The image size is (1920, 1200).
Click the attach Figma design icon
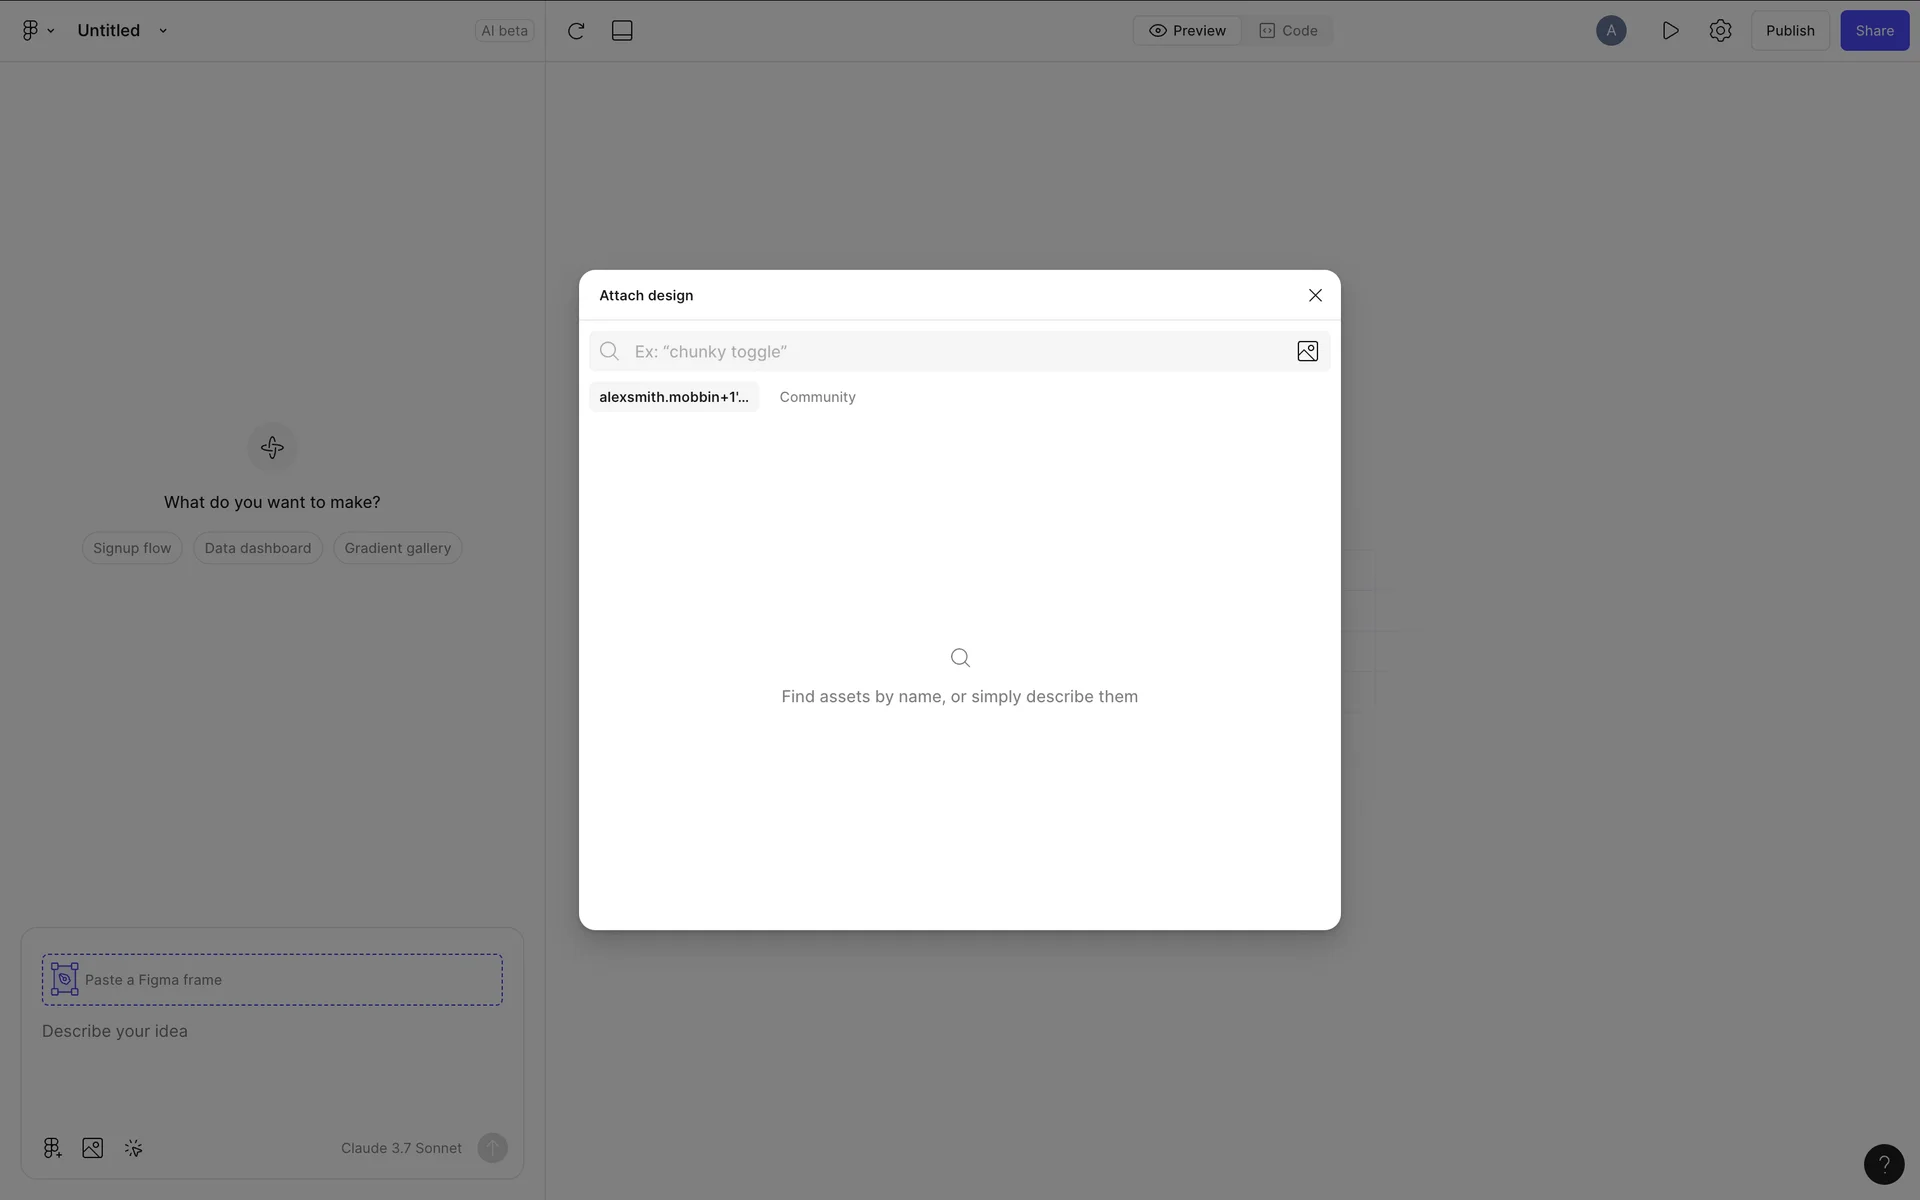(52, 1148)
